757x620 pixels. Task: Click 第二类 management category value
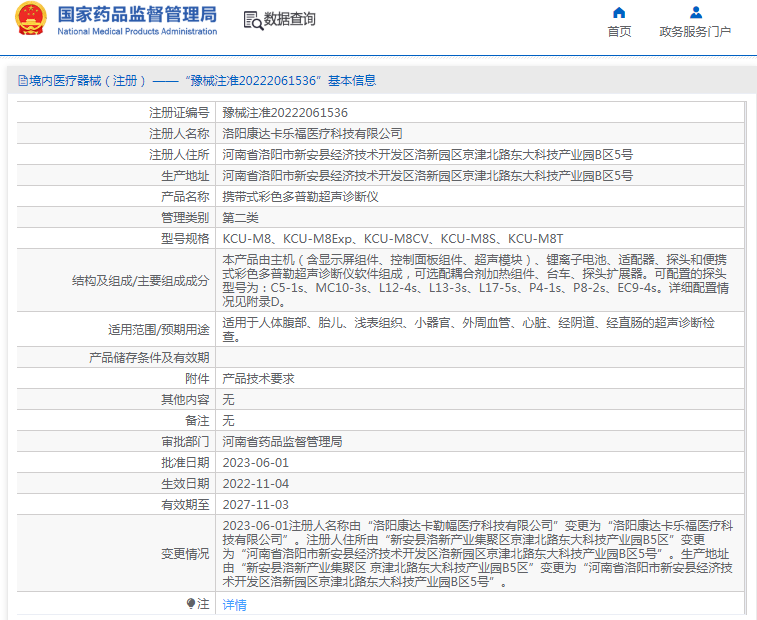point(240,218)
